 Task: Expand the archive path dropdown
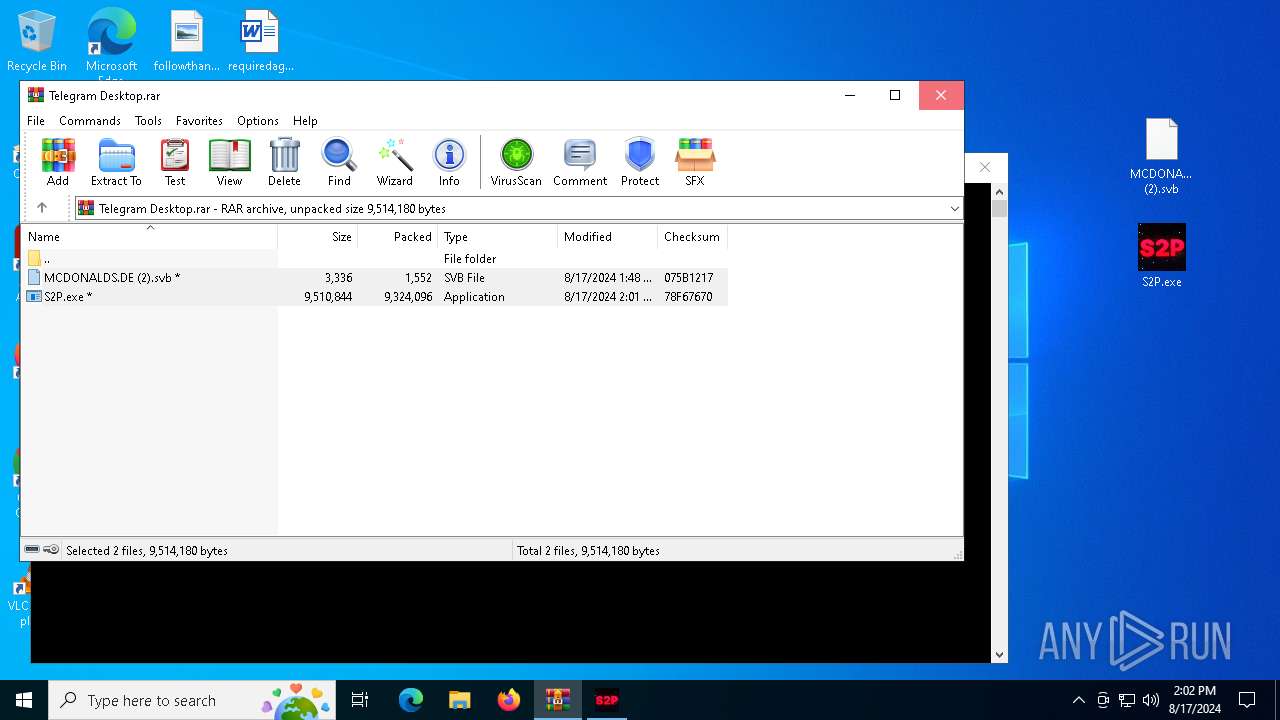point(954,208)
